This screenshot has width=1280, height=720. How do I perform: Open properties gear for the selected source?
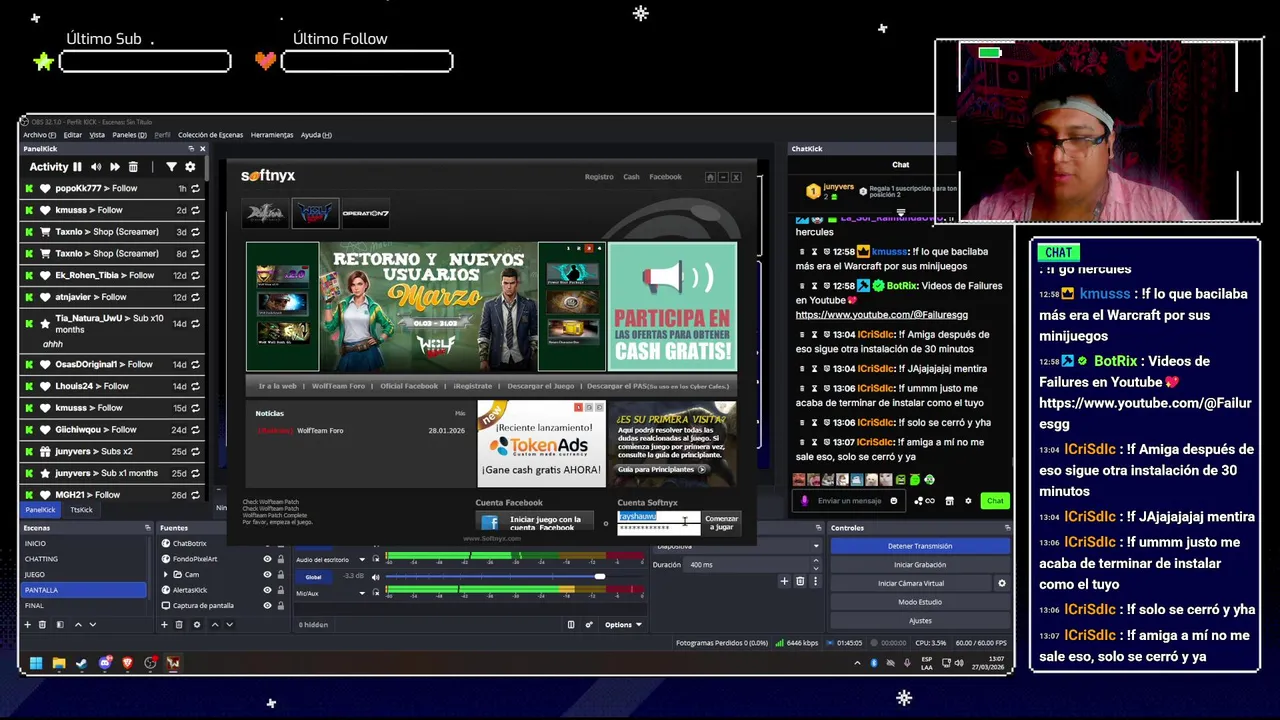point(196,624)
